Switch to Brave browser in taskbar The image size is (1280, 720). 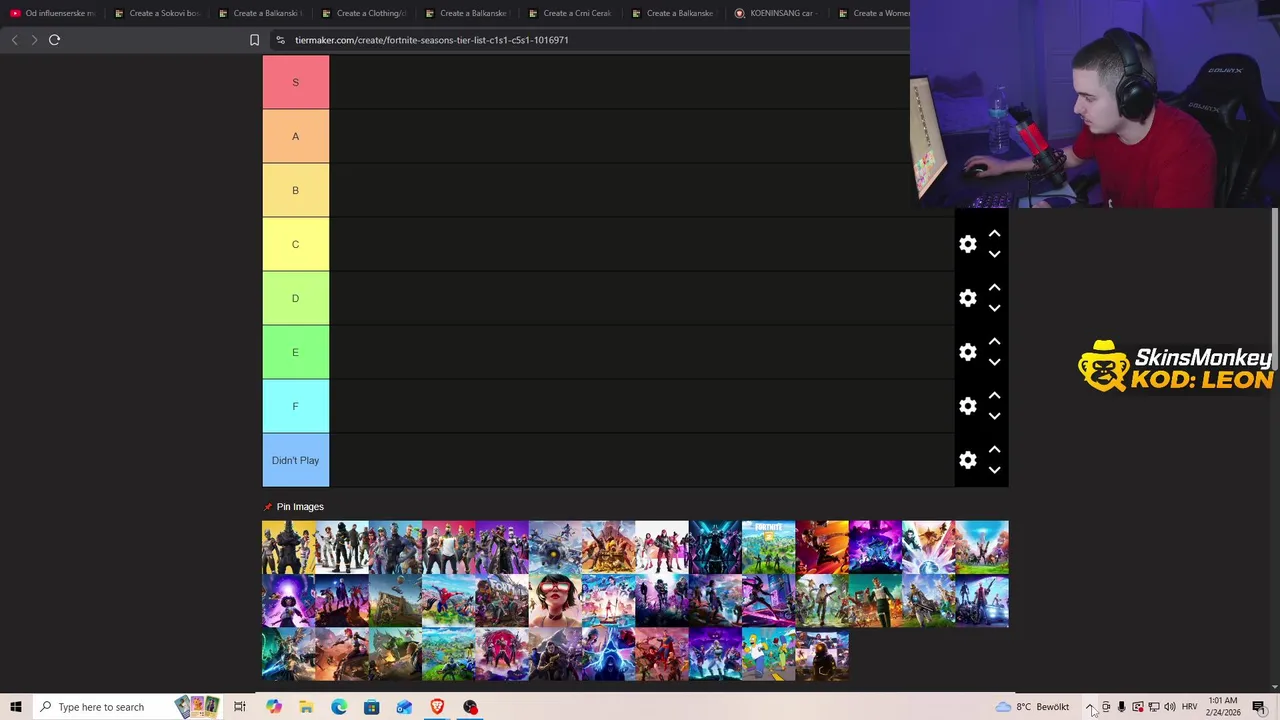[x=437, y=707]
